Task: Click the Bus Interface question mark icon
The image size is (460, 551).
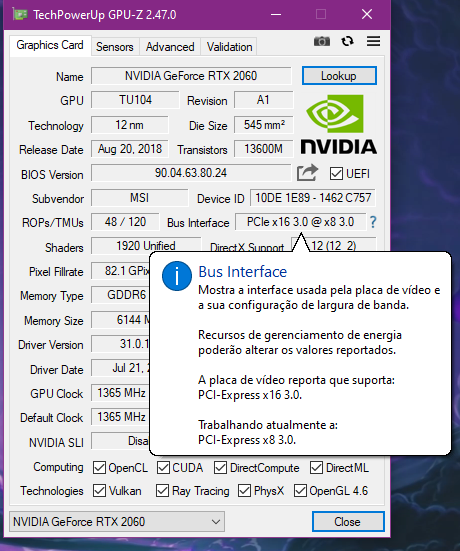Action: click(x=373, y=222)
